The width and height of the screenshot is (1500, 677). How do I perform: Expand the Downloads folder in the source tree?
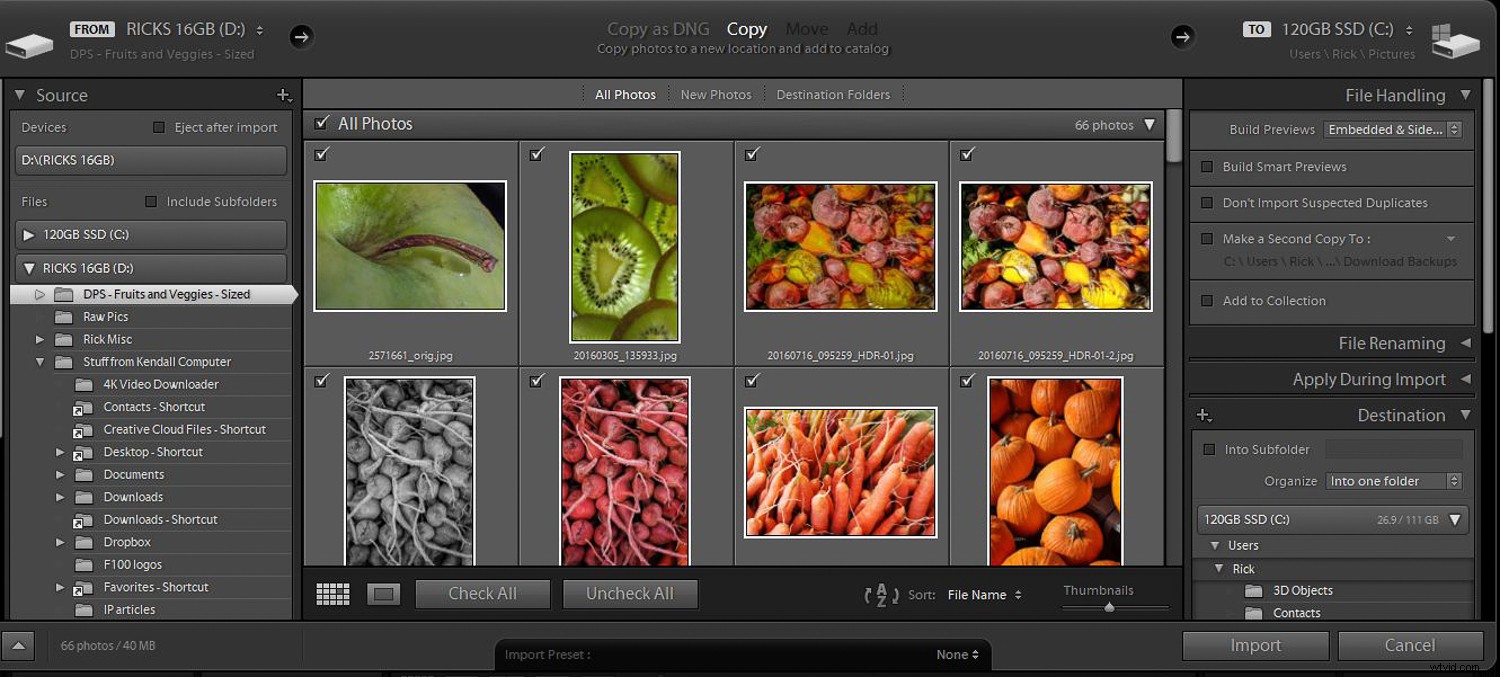click(x=60, y=497)
